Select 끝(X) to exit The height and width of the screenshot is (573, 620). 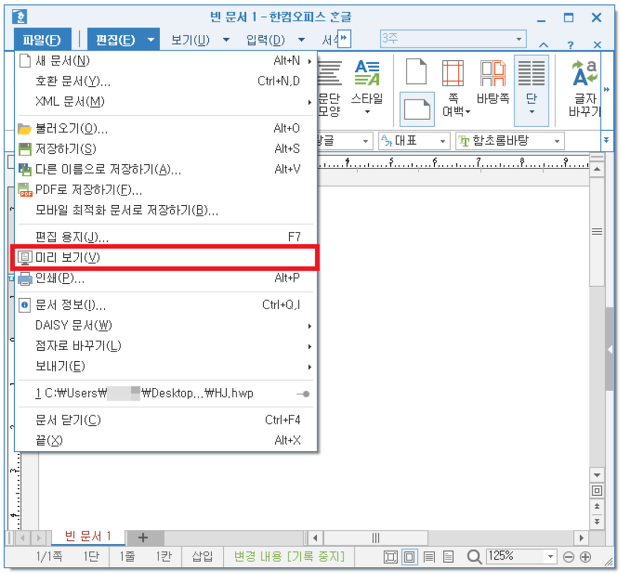coord(165,440)
